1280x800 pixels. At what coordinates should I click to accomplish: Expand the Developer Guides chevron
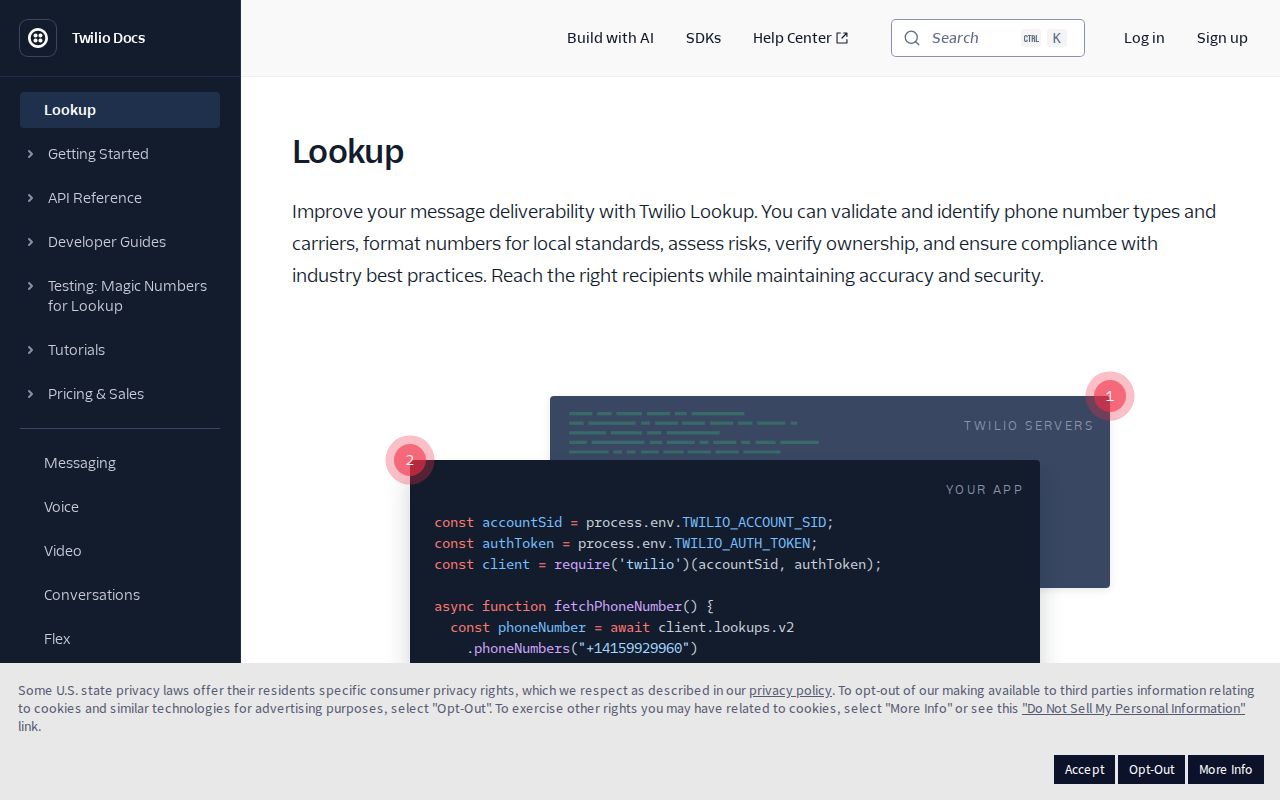pyautogui.click(x=30, y=242)
